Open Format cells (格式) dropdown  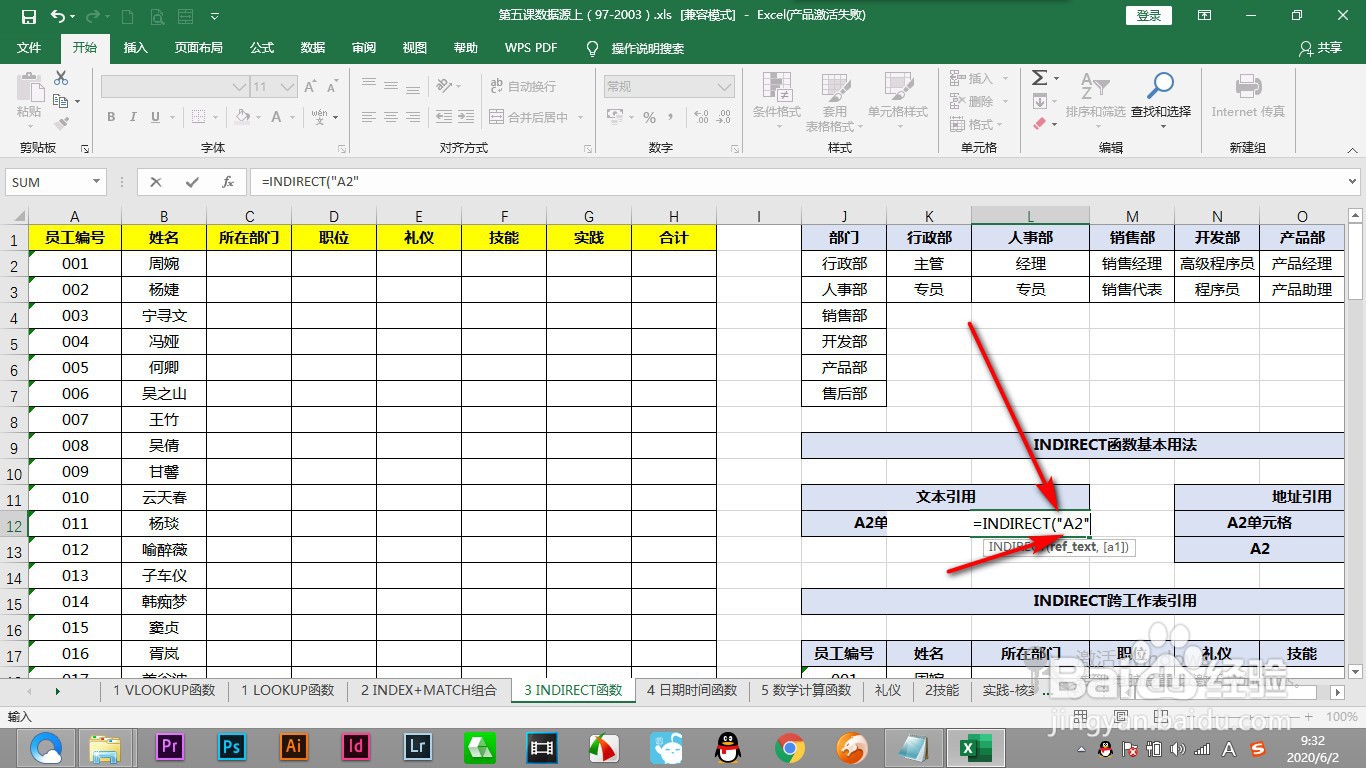tap(978, 124)
